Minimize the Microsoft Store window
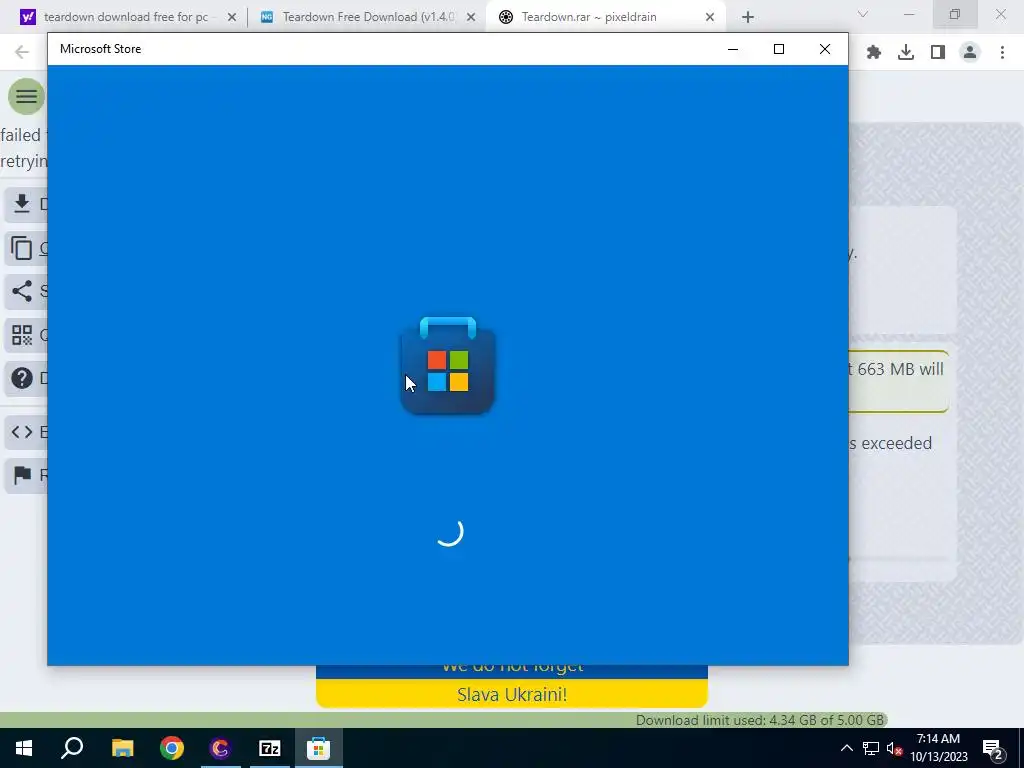Image resolution: width=1024 pixels, height=768 pixels. click(733, 49)
